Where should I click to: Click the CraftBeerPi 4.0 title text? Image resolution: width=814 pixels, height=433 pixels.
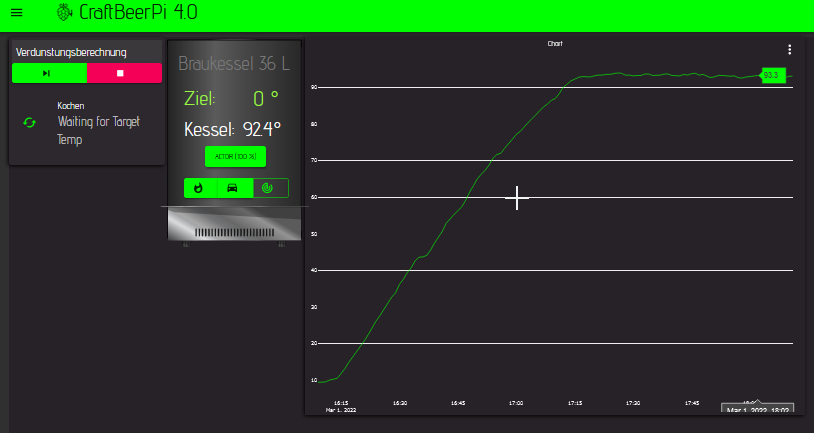click(x=140, y=13)
